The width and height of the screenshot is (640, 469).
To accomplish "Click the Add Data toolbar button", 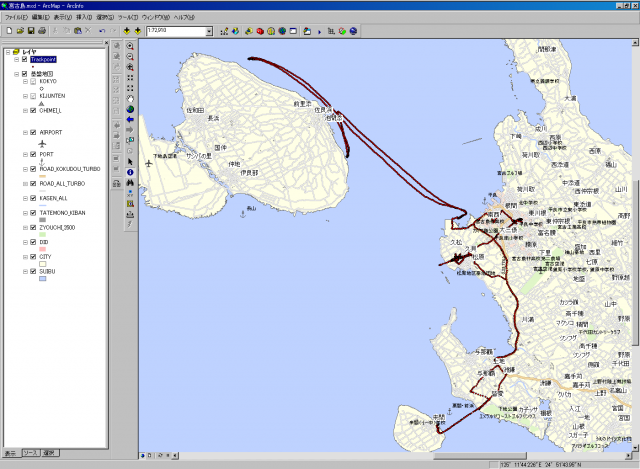I will coord(125,31).
